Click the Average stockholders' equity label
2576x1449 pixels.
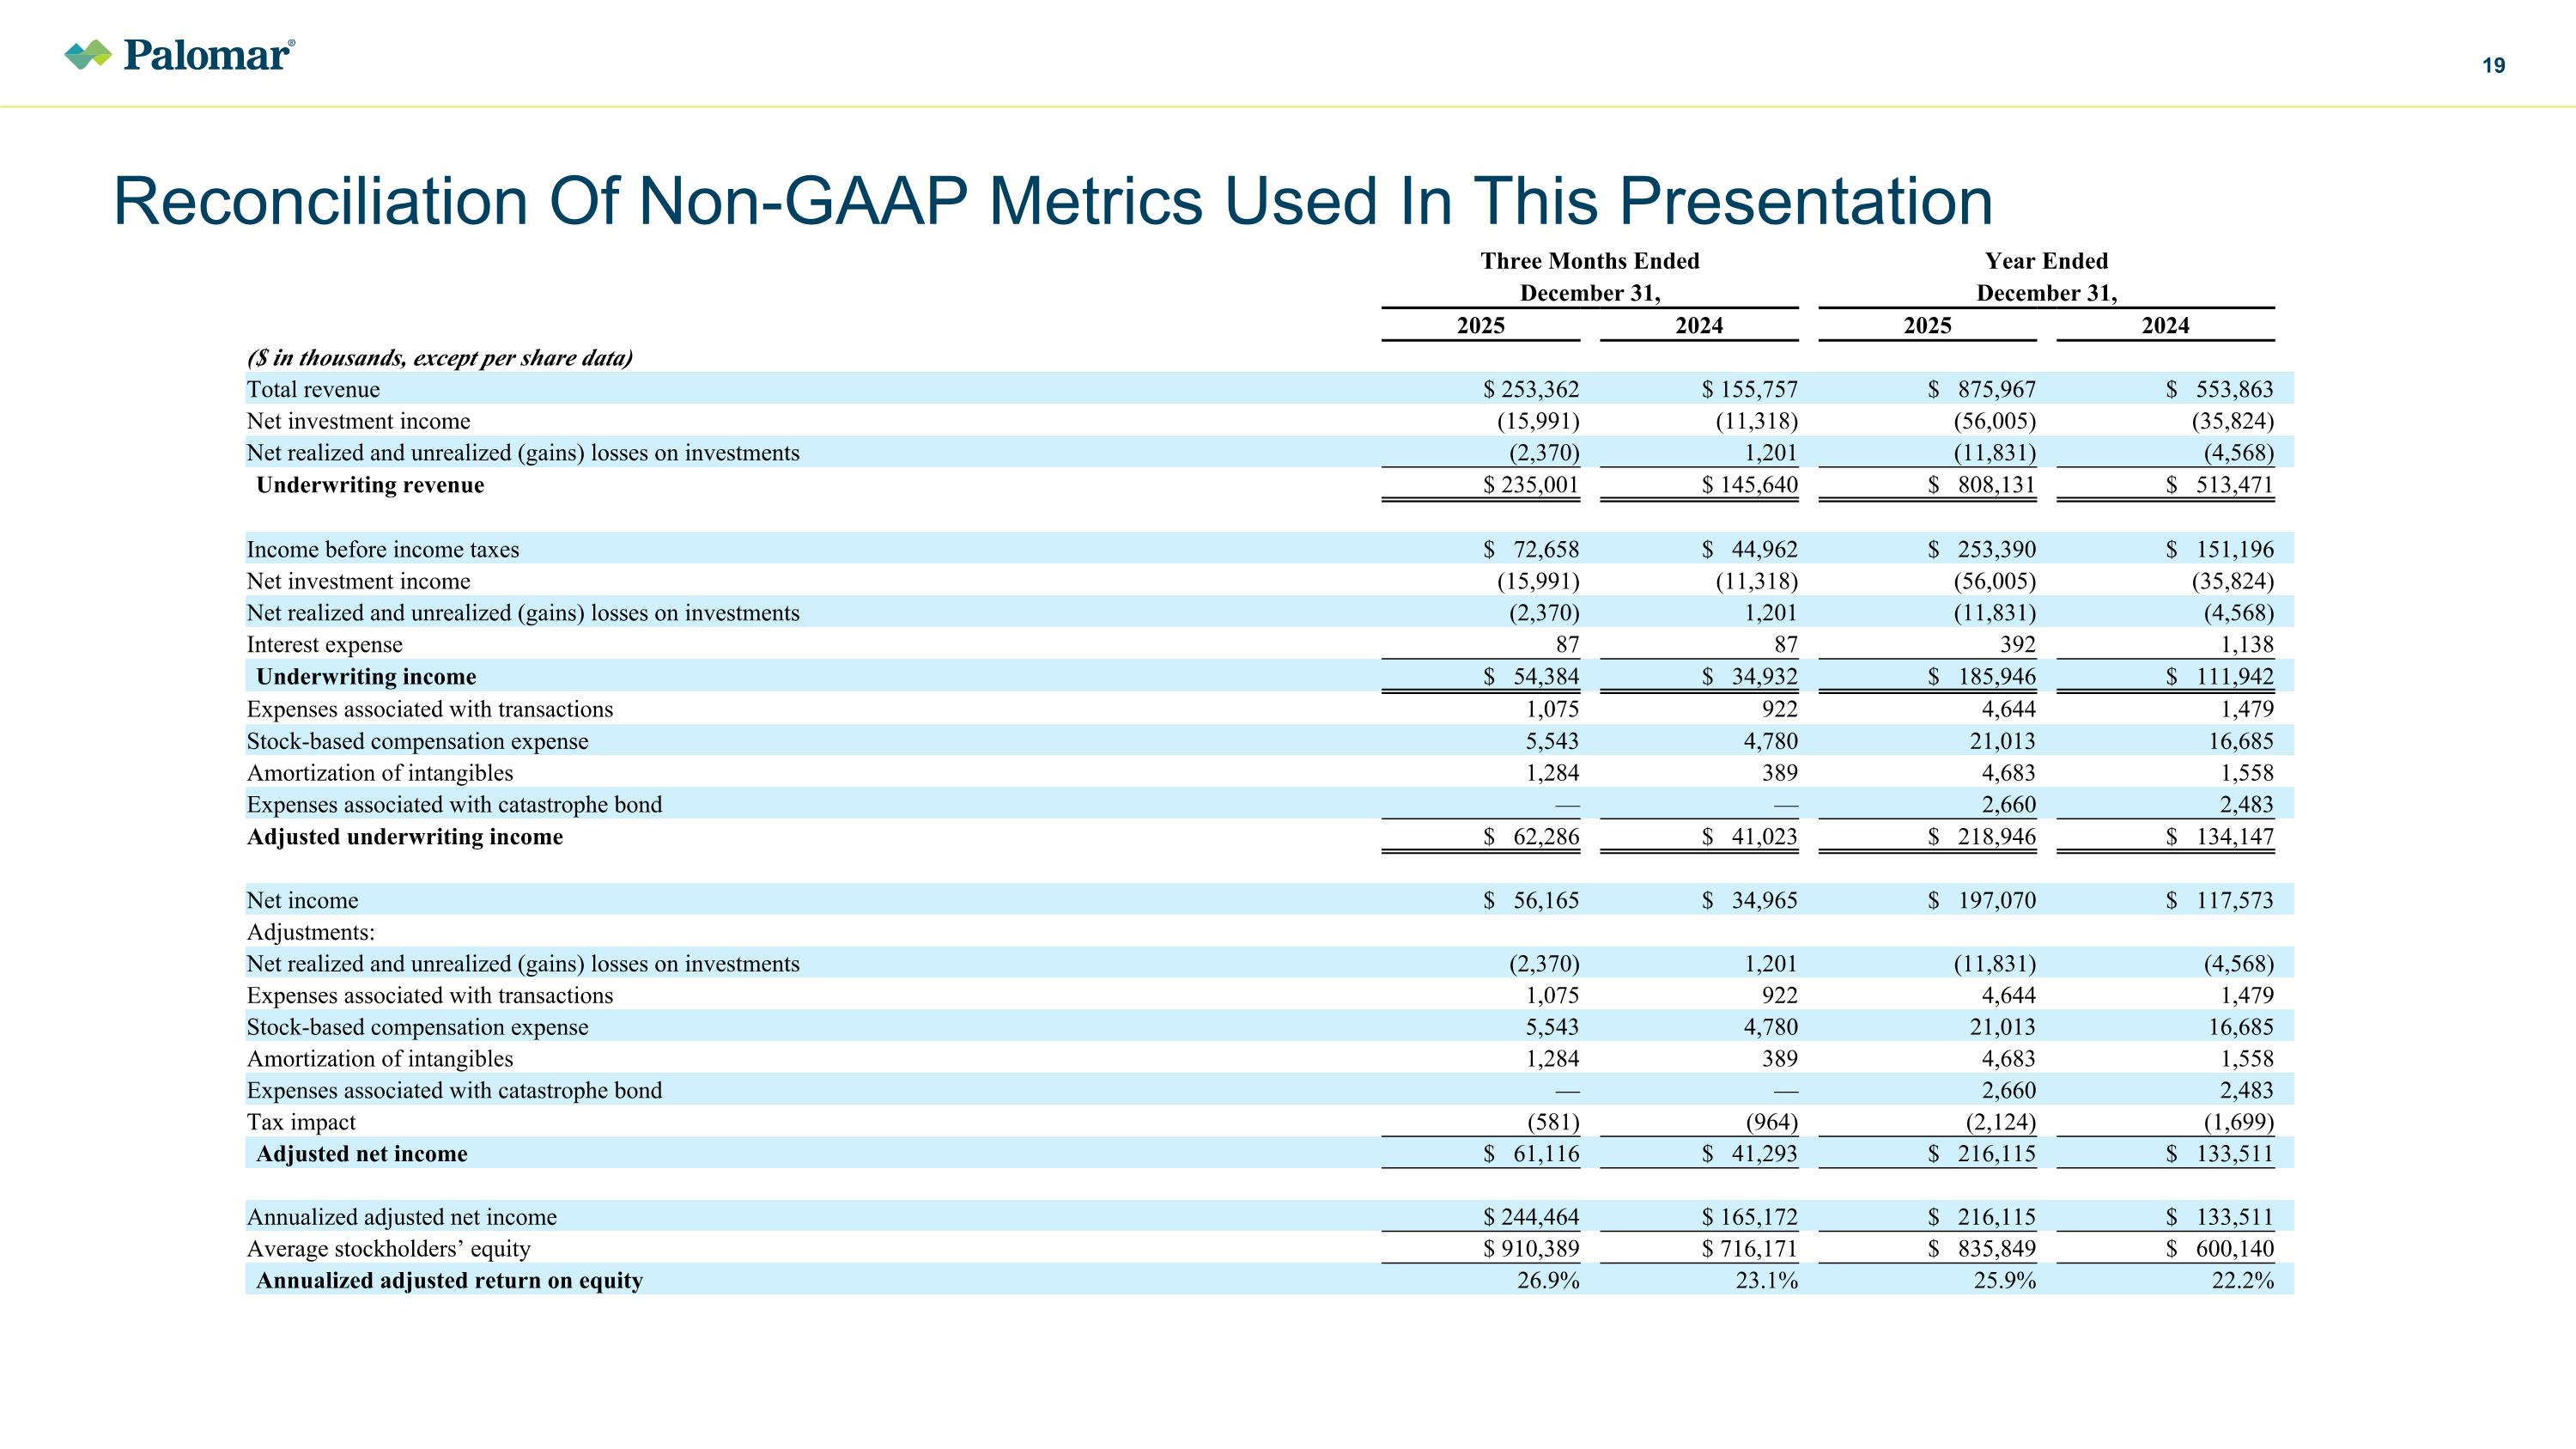(x=388, y=1249)
